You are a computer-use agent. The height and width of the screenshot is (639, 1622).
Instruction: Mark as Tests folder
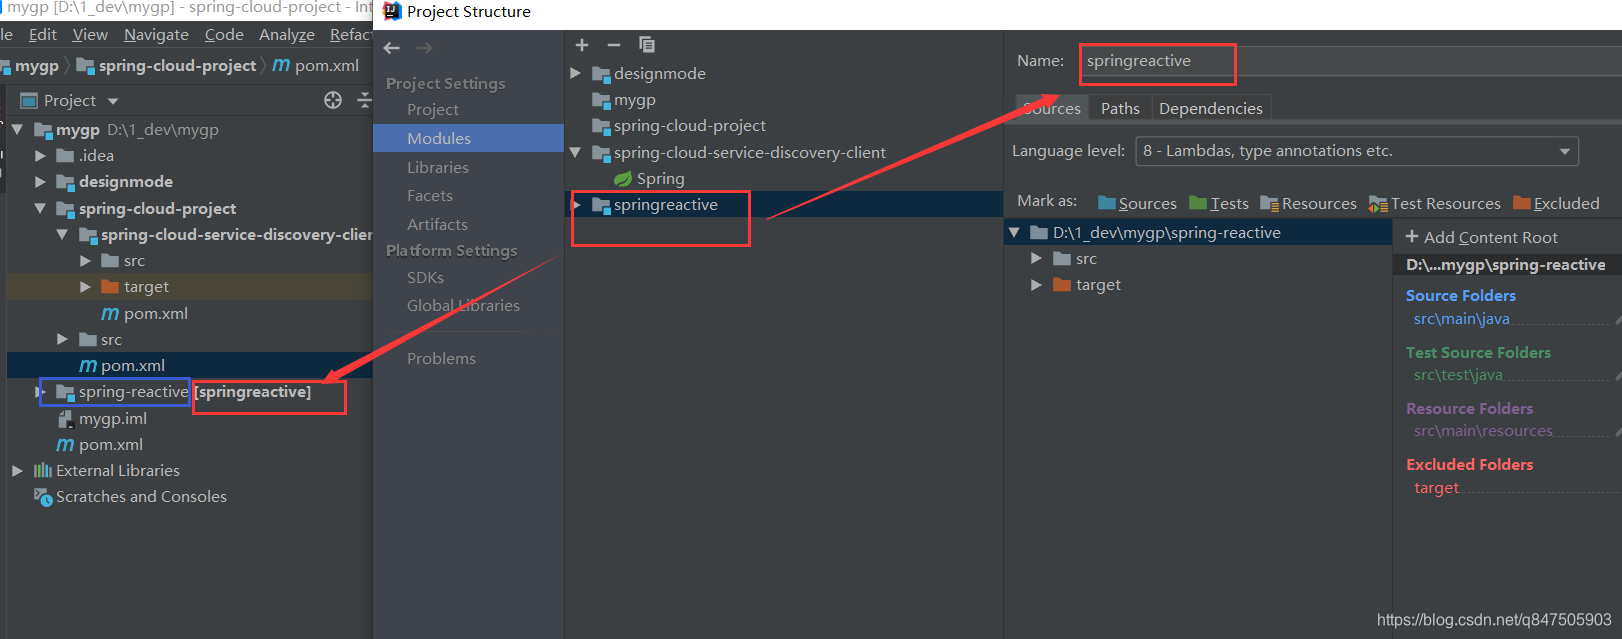[1219, 204]
